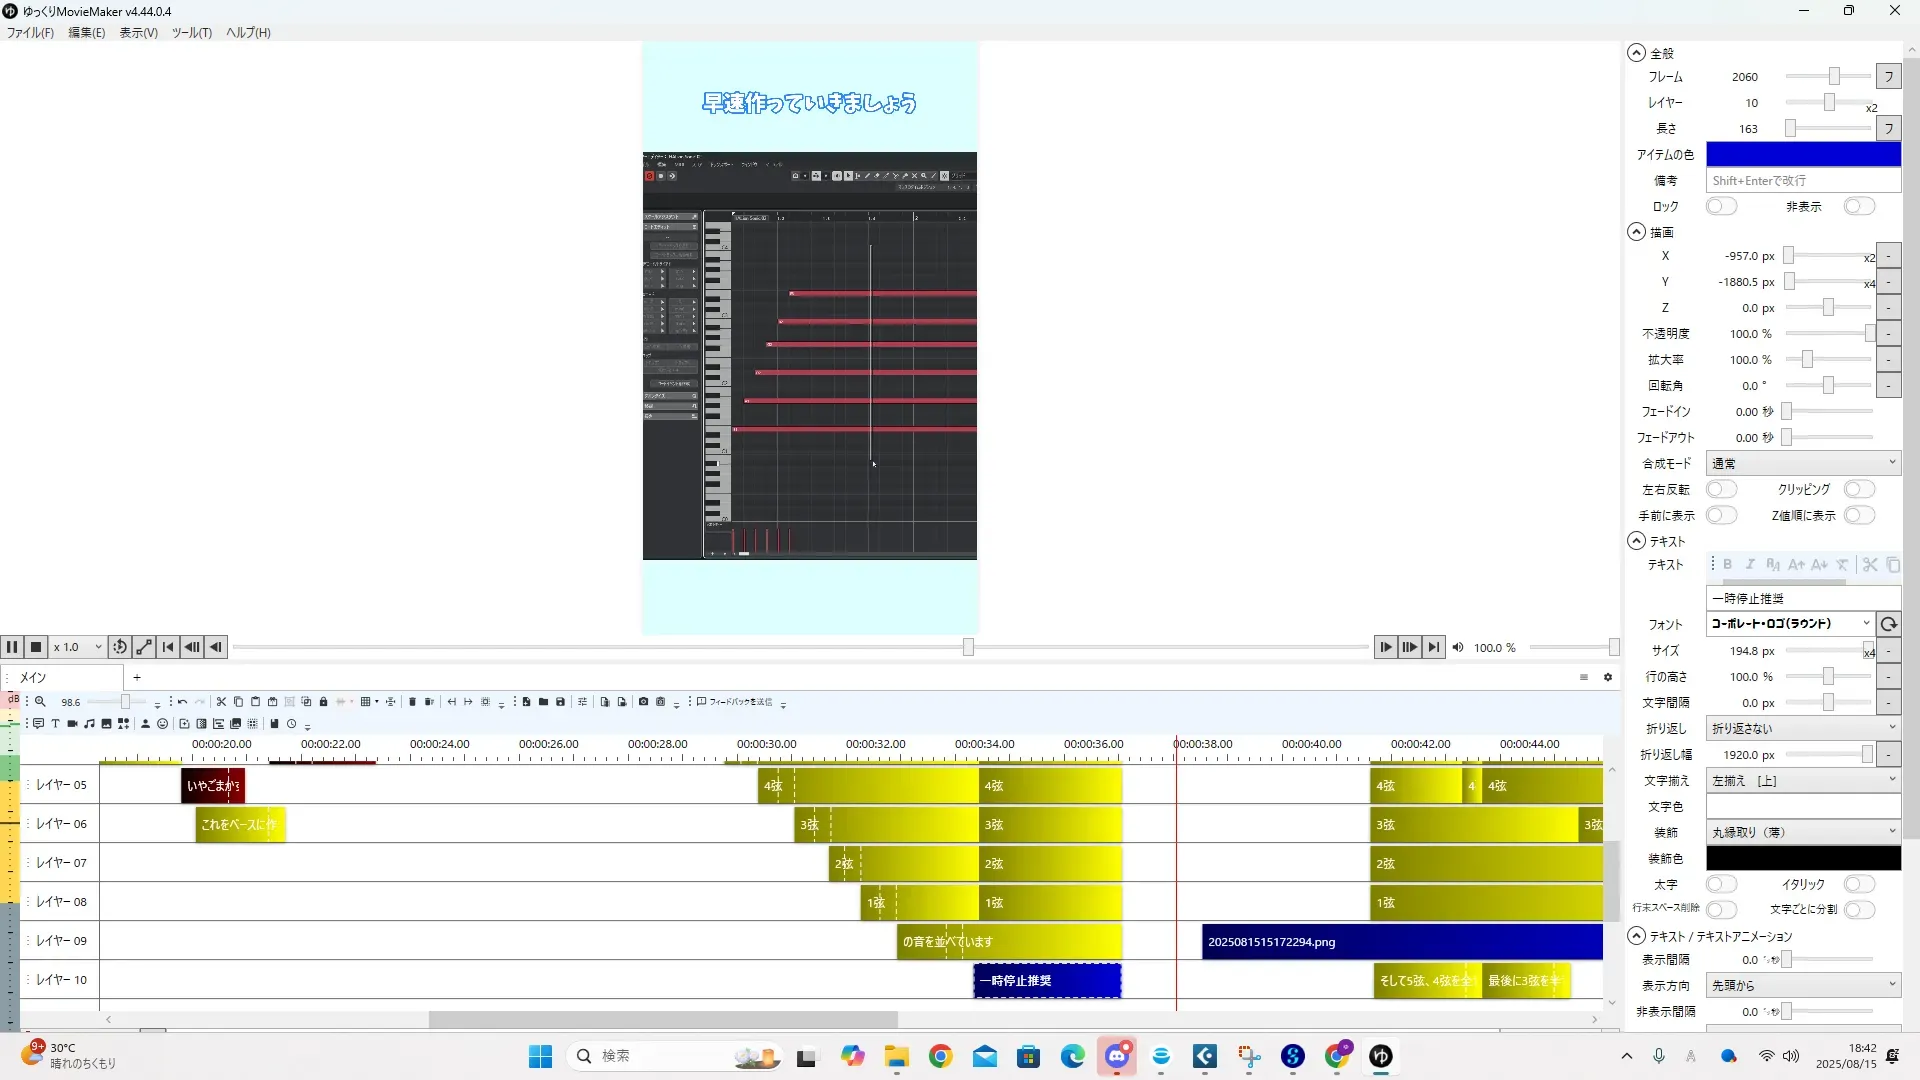Click the camera snapshot icon in the timeline toolbar
The height and width of the screenshot is (1080, 1920).
click(x=643, y=702)
